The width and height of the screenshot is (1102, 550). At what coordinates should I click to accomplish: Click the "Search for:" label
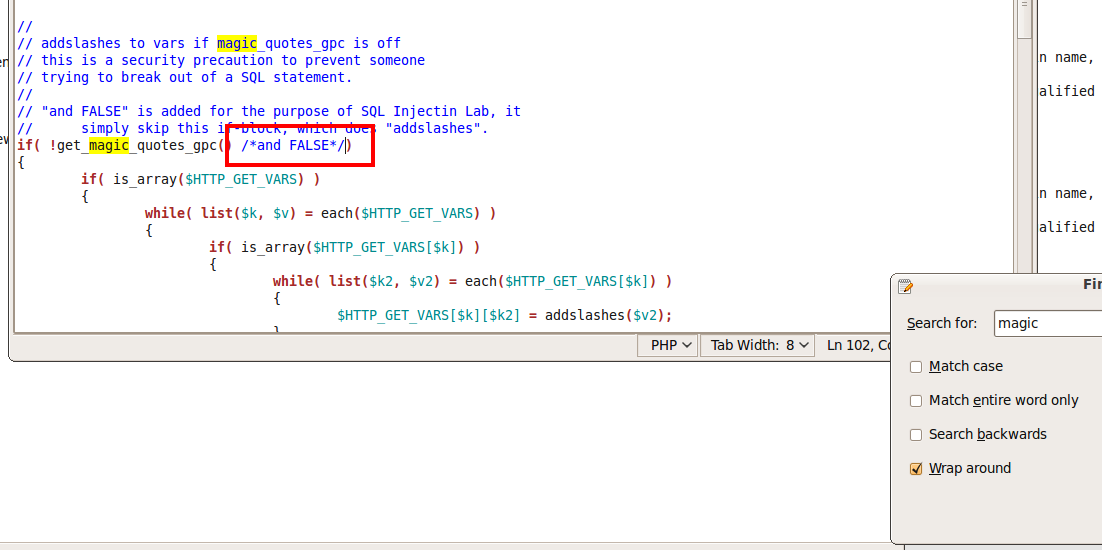click(941, 323)
